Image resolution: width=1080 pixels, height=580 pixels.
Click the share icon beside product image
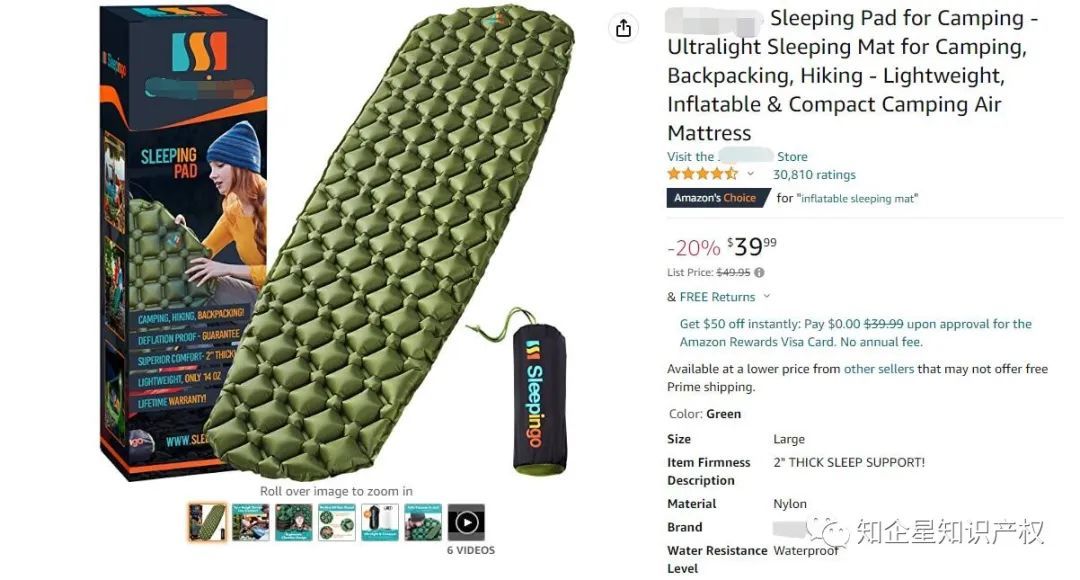[623, 28]
